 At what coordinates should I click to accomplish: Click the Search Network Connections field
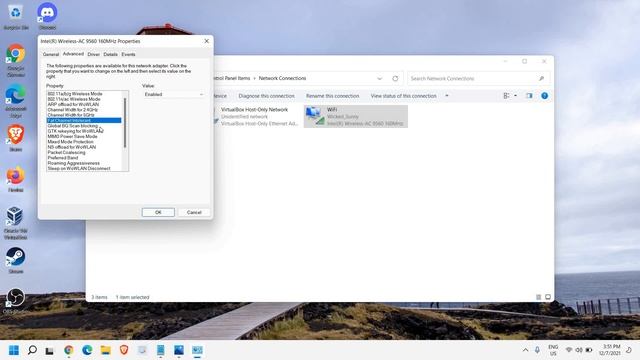478,78
